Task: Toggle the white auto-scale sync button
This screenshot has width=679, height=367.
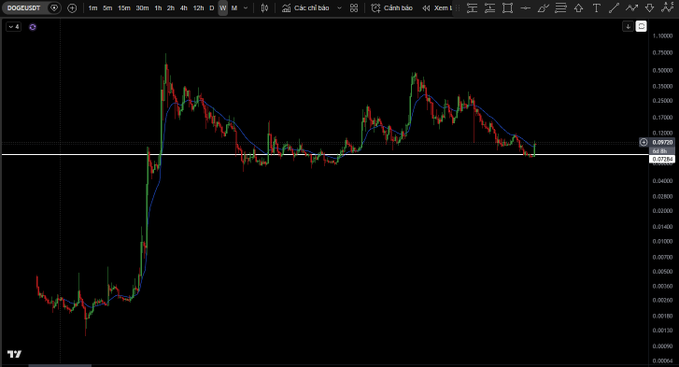Action: [x=641, y=26]
